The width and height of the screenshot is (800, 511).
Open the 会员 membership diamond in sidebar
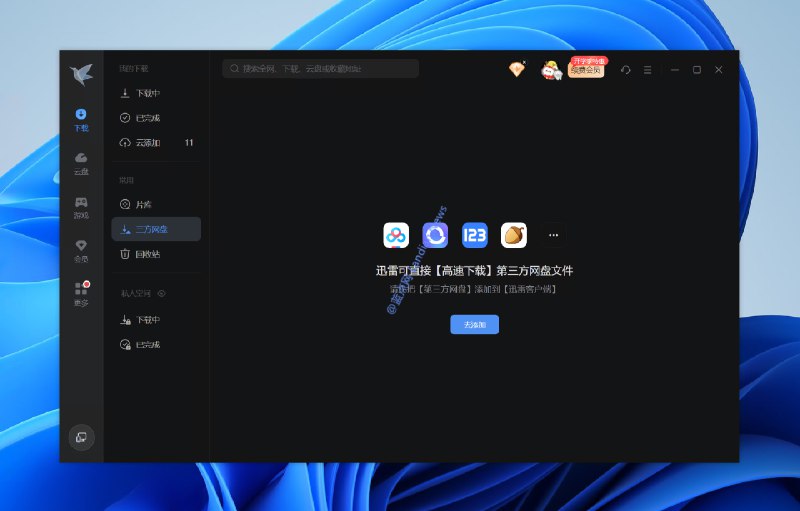click(81, 250)
